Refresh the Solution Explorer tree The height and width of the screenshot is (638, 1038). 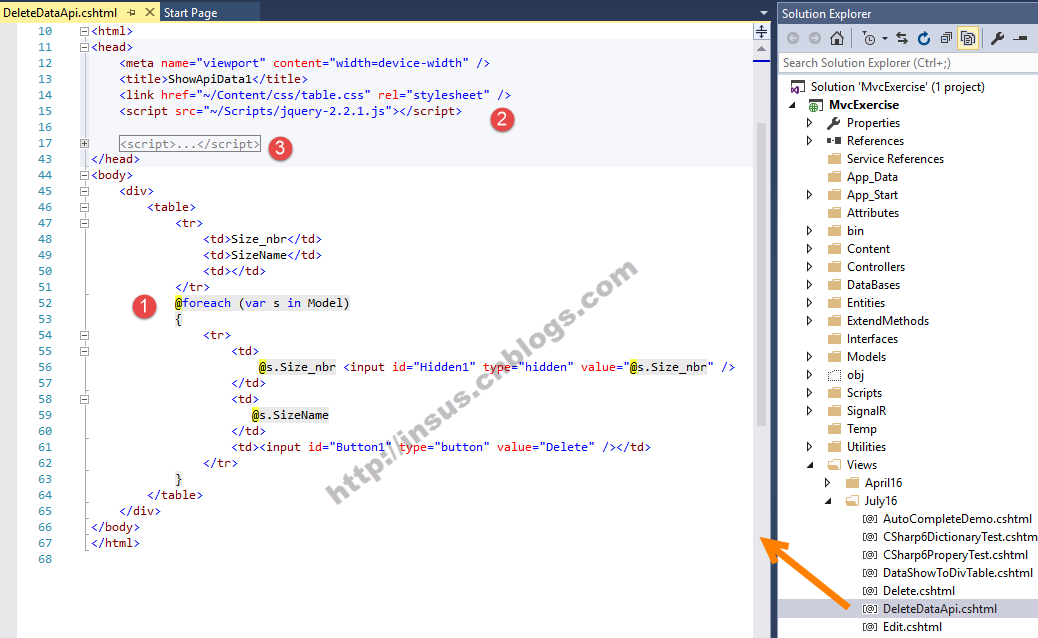coord(923,38)
